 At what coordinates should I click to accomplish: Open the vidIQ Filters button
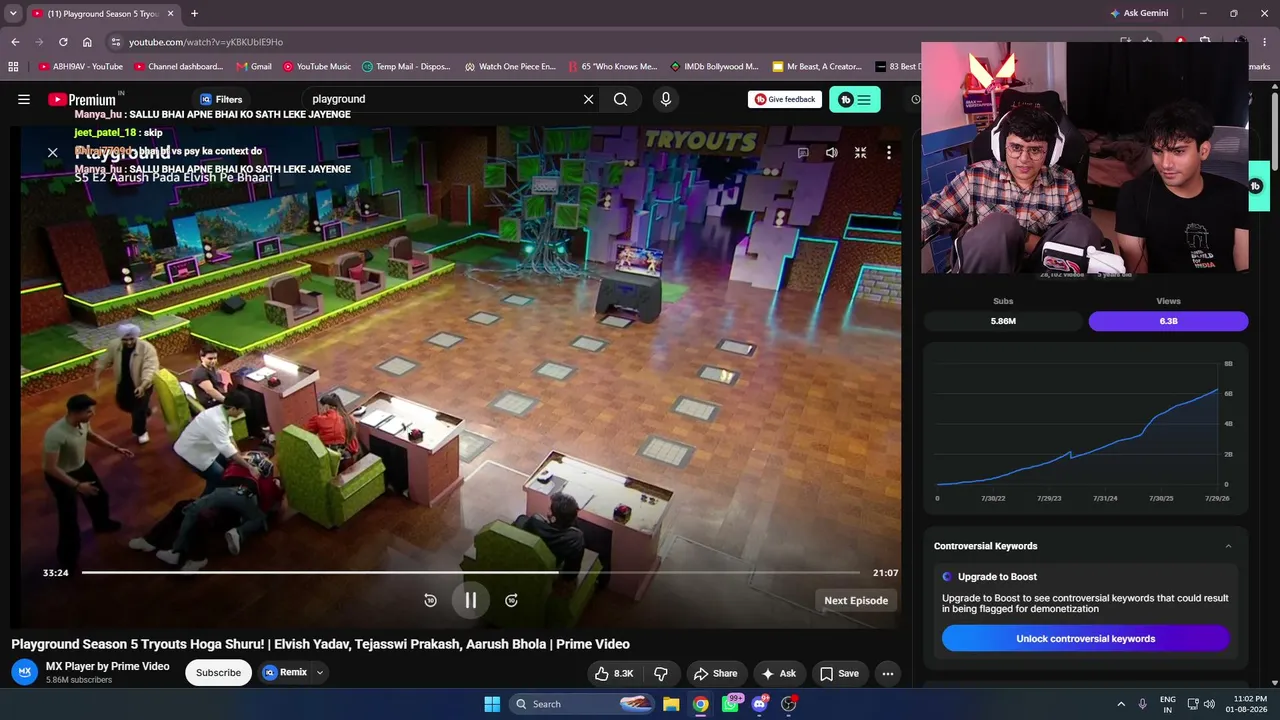click(221, 99)
